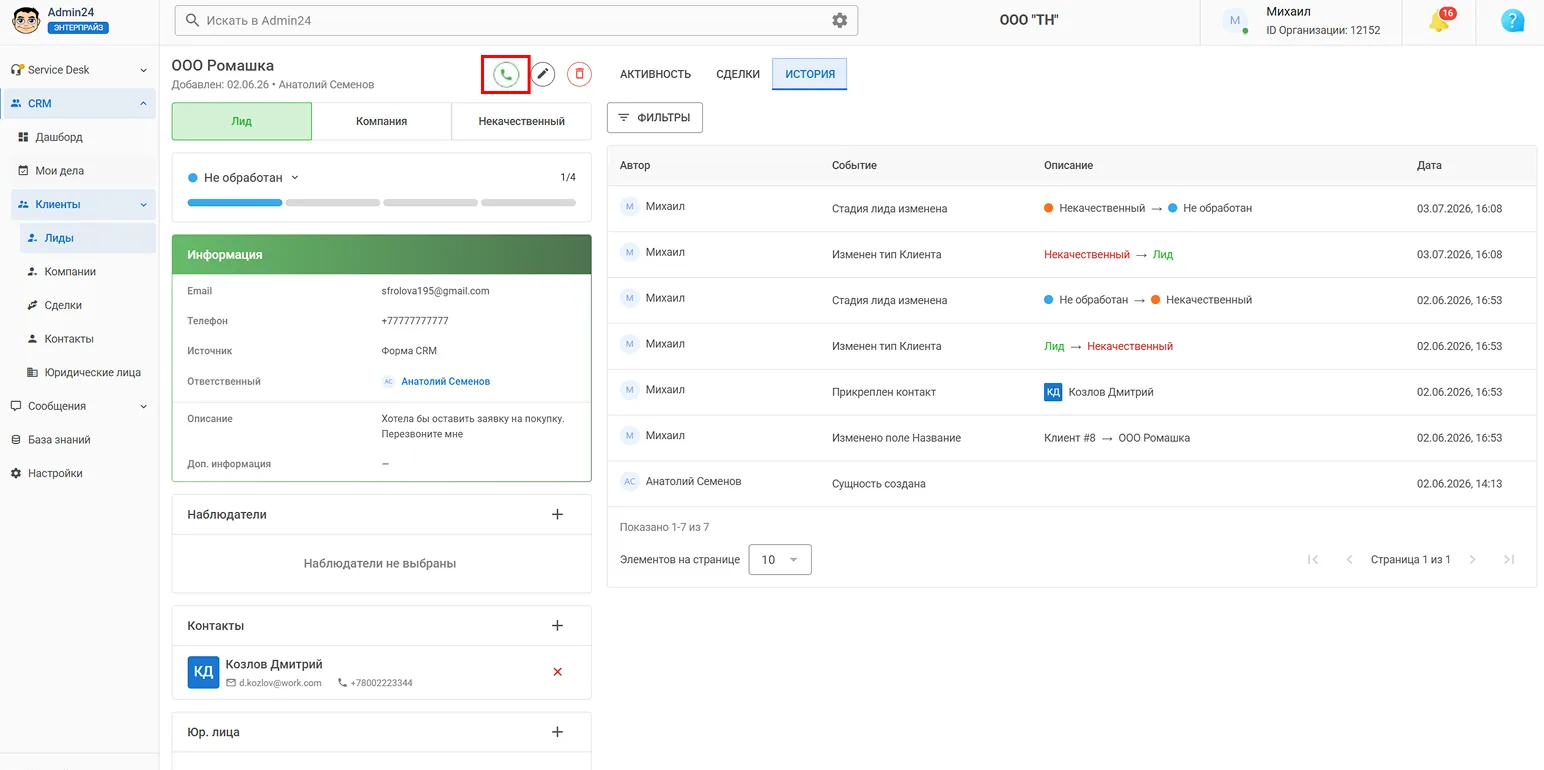Click the second lead stage progress segment
The image size is (1544, 770).
pos(333,203)
